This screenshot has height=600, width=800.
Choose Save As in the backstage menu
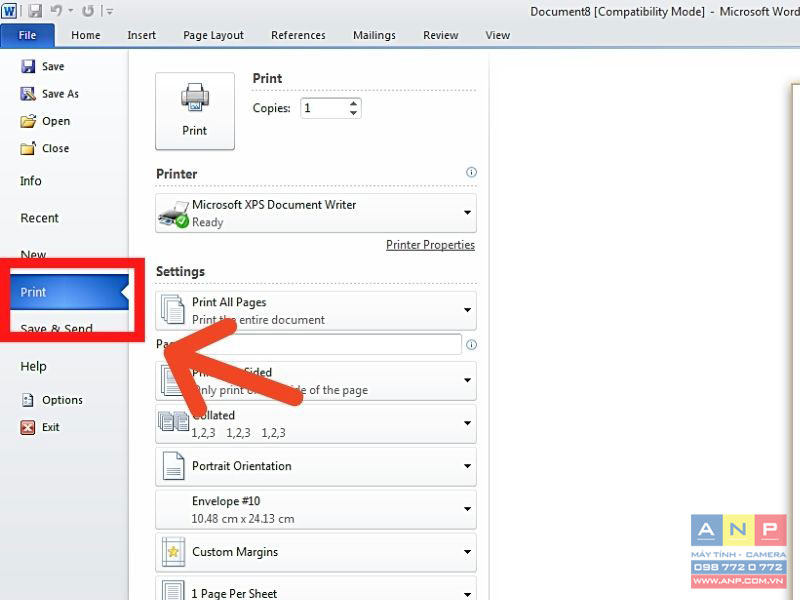click(49, 94)
